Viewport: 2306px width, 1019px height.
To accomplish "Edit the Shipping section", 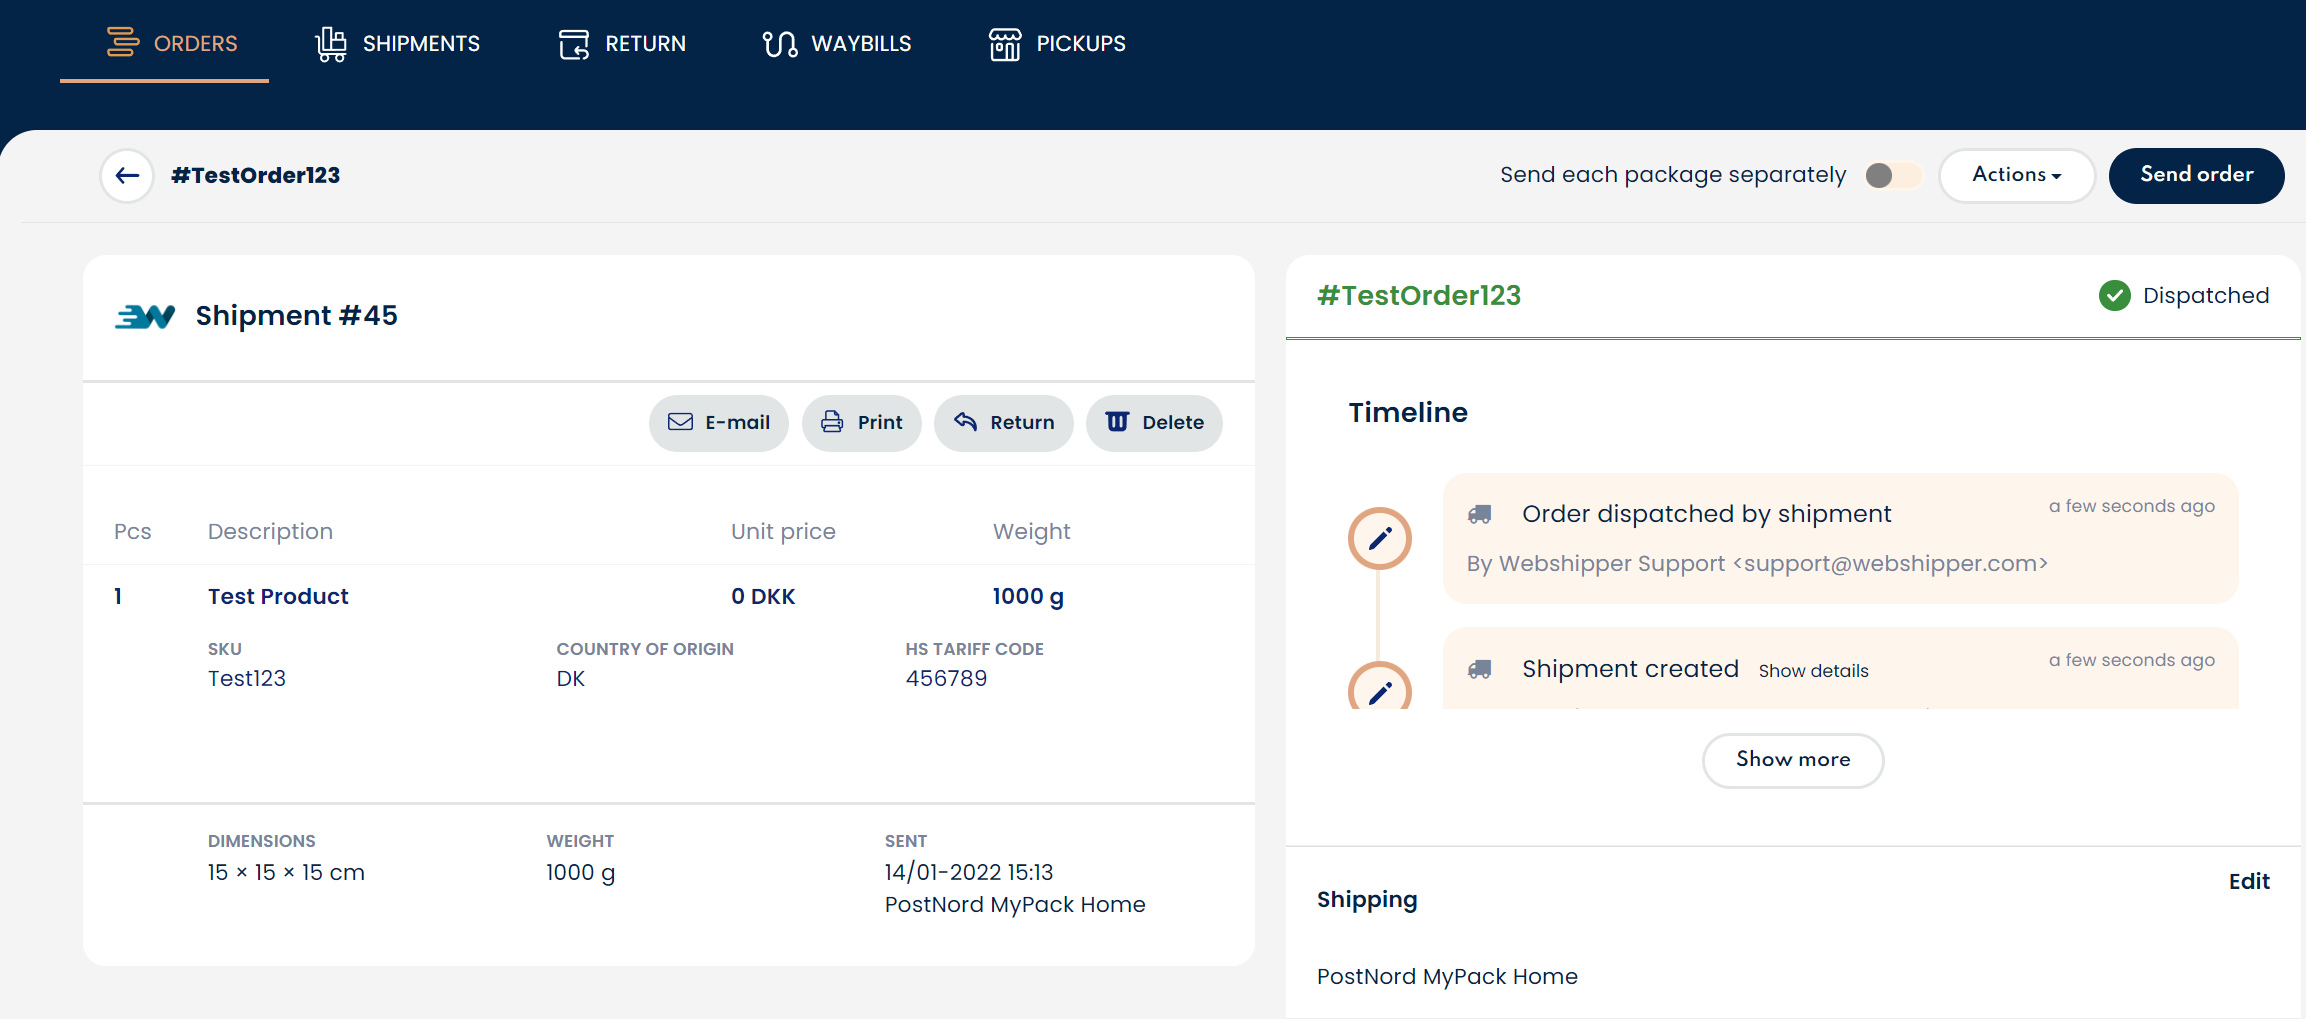I will pyautogui.click(x=2249, y=882).
